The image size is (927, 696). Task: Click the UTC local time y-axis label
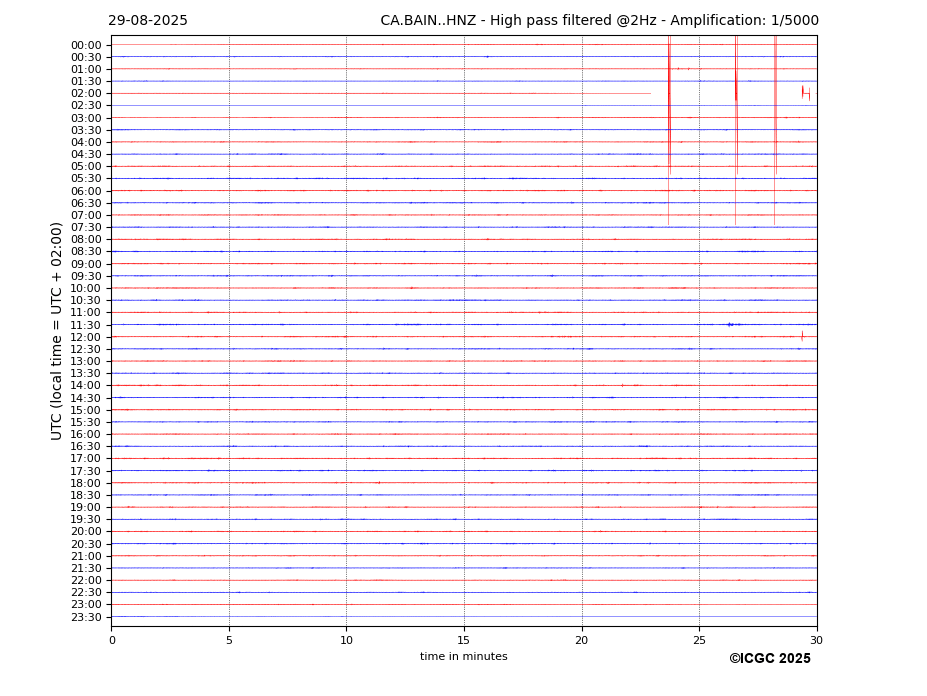coord(56,331)
